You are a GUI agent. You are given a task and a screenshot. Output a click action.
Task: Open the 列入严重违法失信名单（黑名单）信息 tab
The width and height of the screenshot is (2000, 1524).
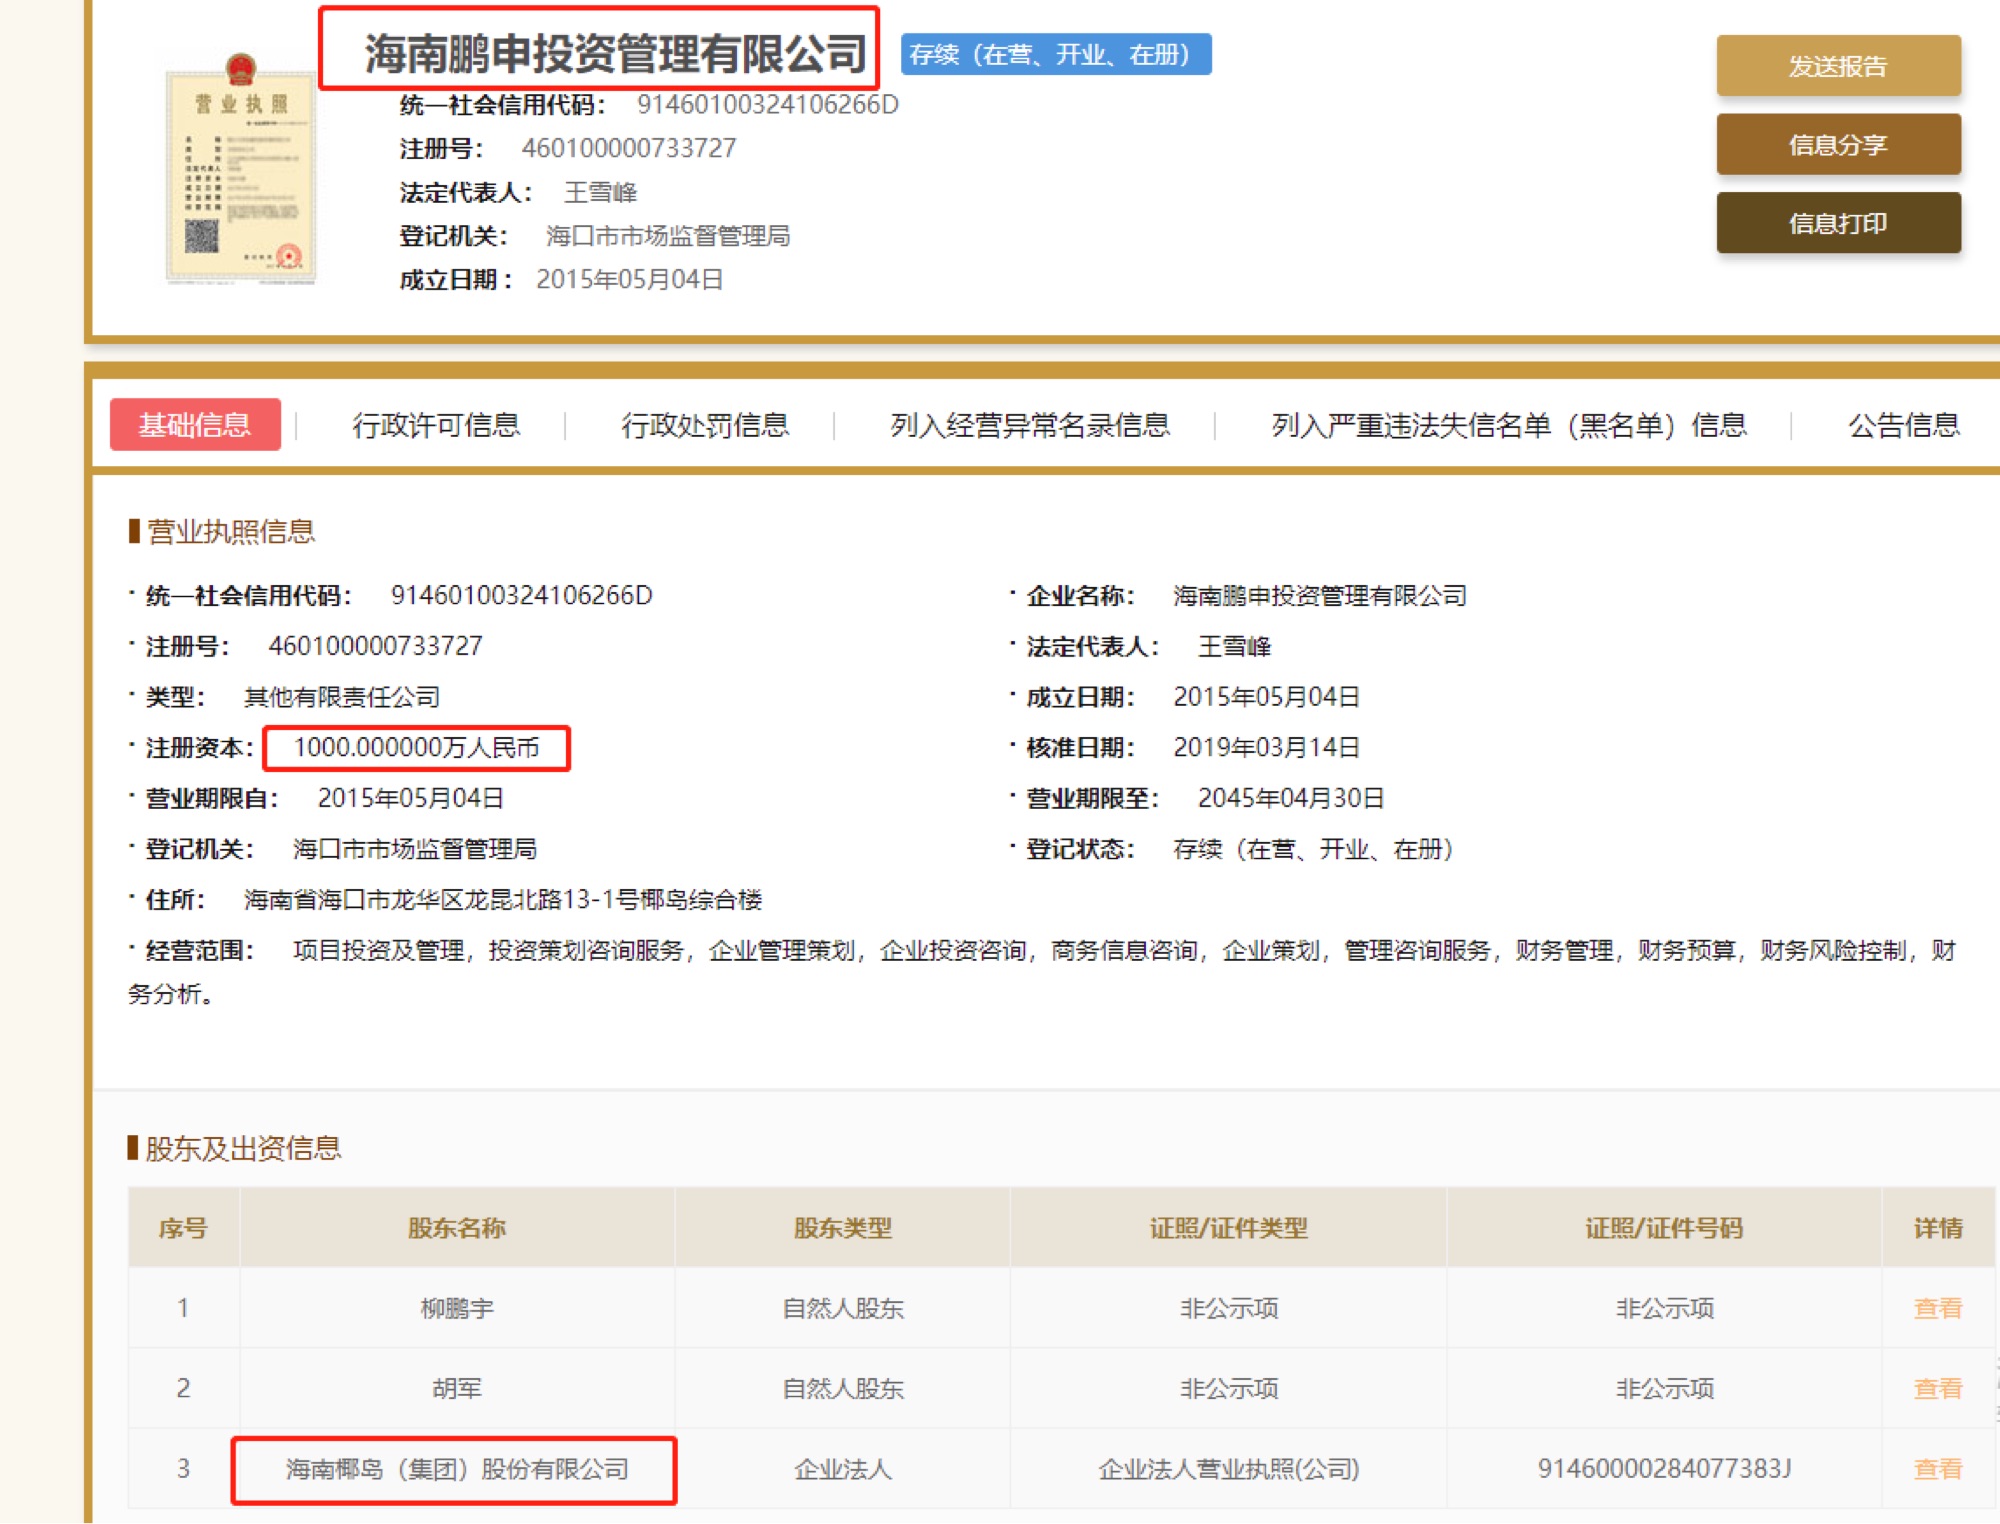[x=1509, y=425]
